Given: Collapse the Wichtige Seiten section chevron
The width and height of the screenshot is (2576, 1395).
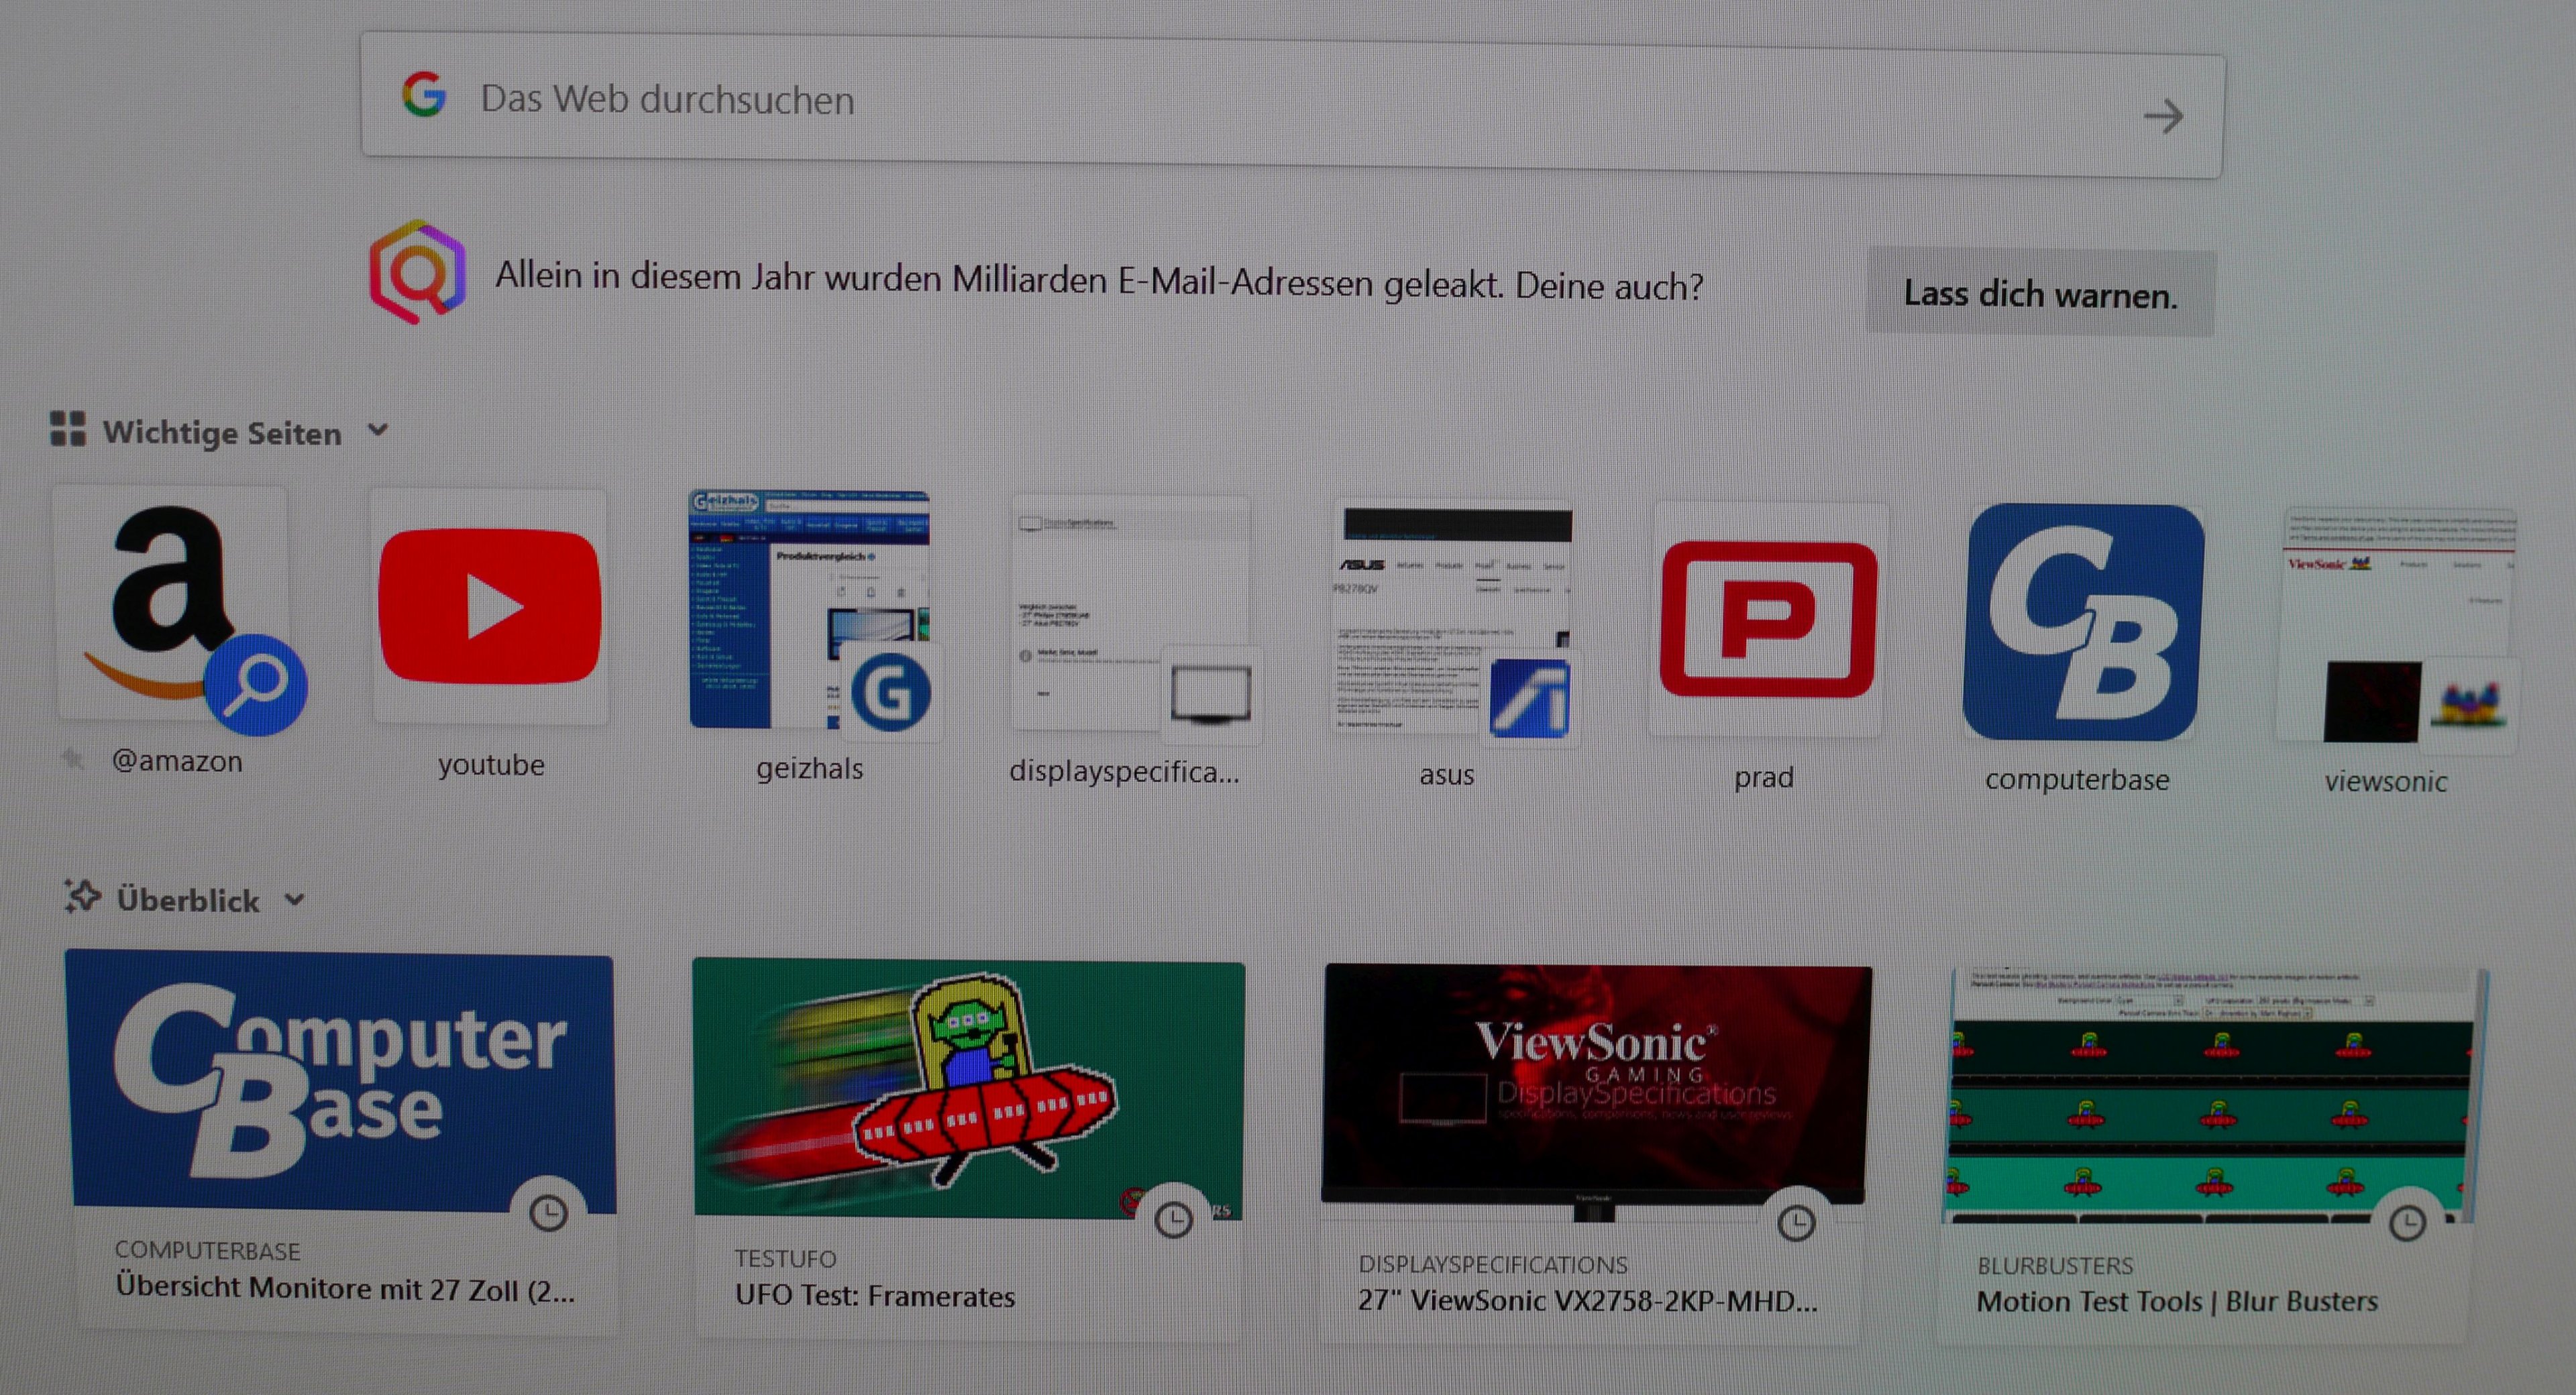Looking at the screenshot, I should (x=378, y=430).
